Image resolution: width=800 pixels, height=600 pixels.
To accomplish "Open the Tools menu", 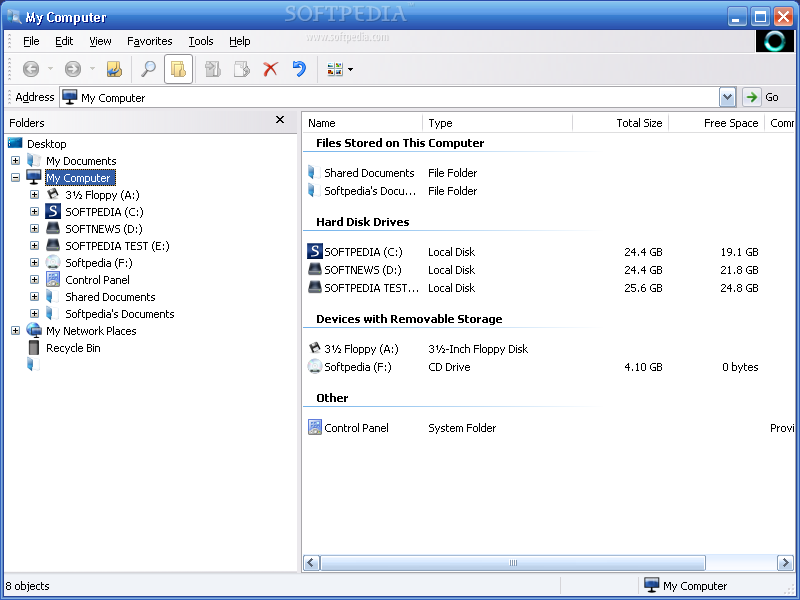I will pos(201,41).
